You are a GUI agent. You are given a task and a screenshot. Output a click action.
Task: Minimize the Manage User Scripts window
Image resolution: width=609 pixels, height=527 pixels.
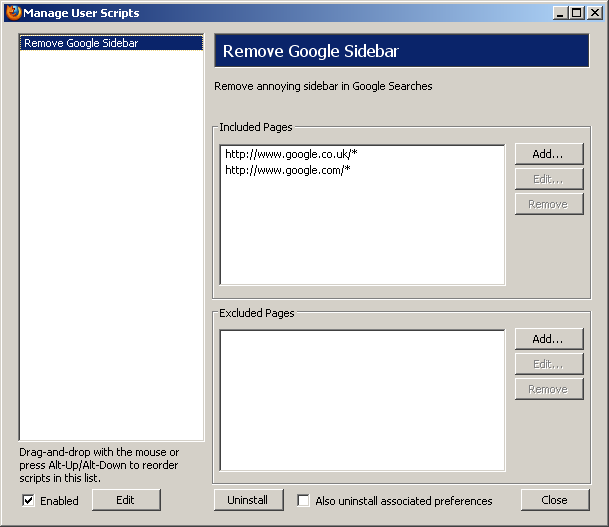(x=560, y=13)
